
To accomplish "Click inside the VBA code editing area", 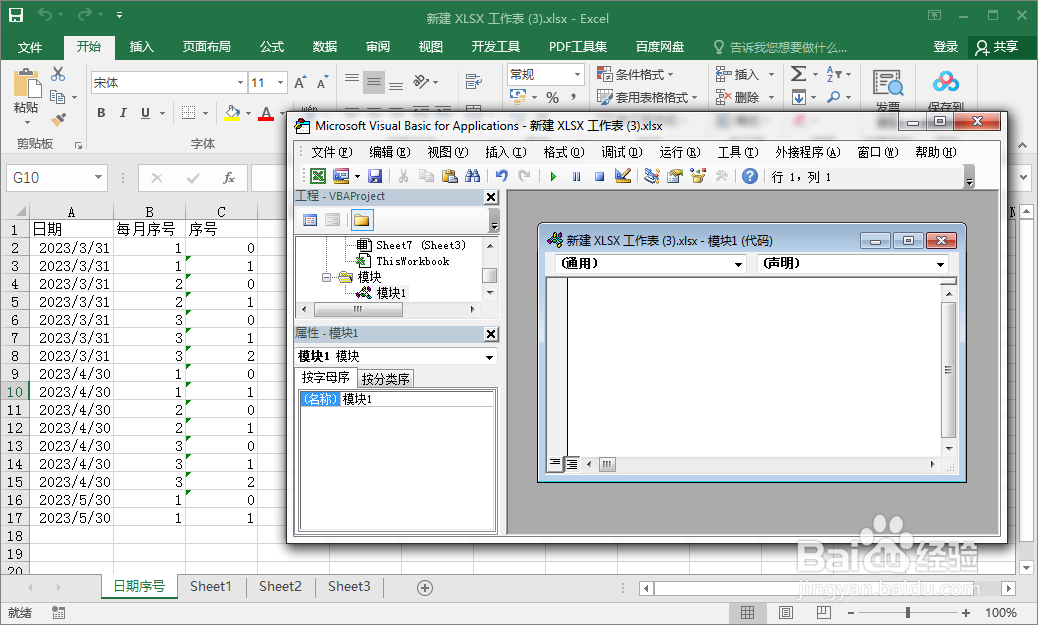I will pyautogui.click(x=753, y=367).
